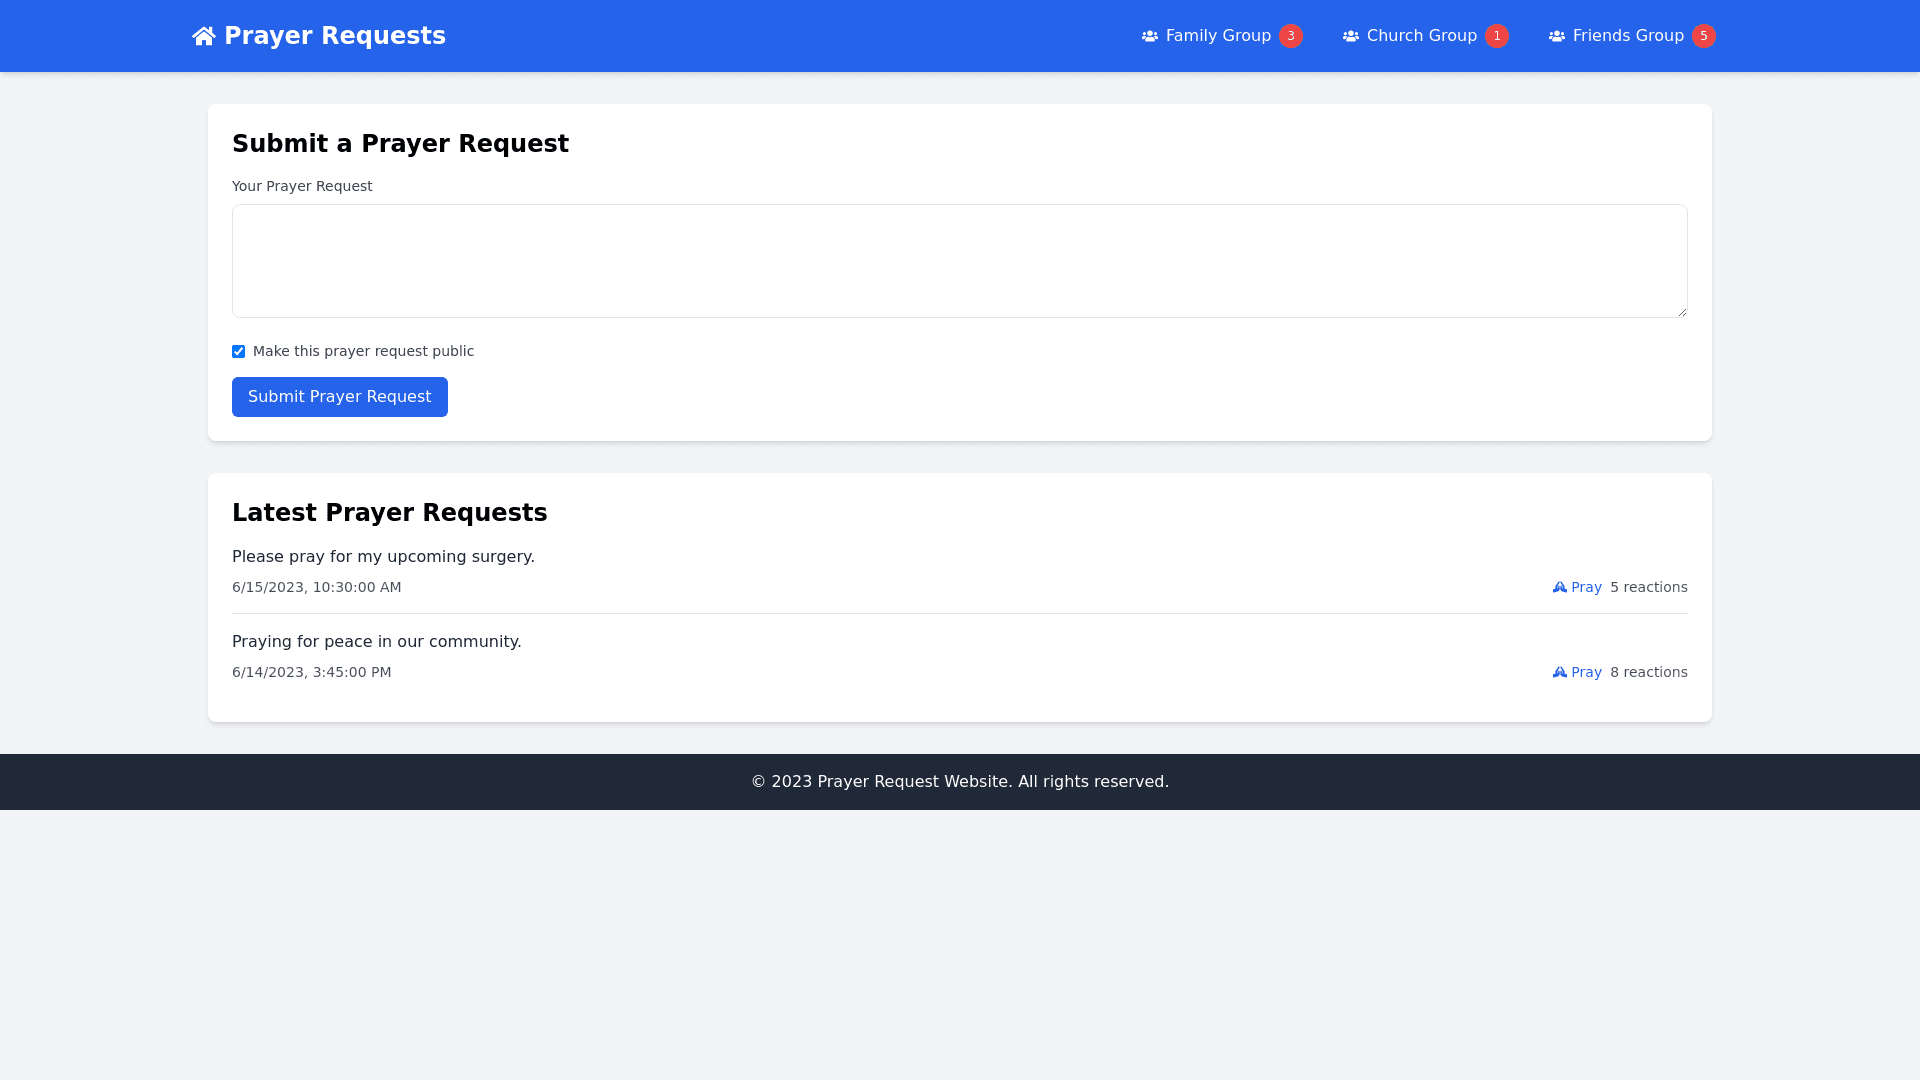The height and width of the screenshot is (1080, 1920).
Task: Click the praying hands icon for the surgery request
Action: pos(1560,587)
